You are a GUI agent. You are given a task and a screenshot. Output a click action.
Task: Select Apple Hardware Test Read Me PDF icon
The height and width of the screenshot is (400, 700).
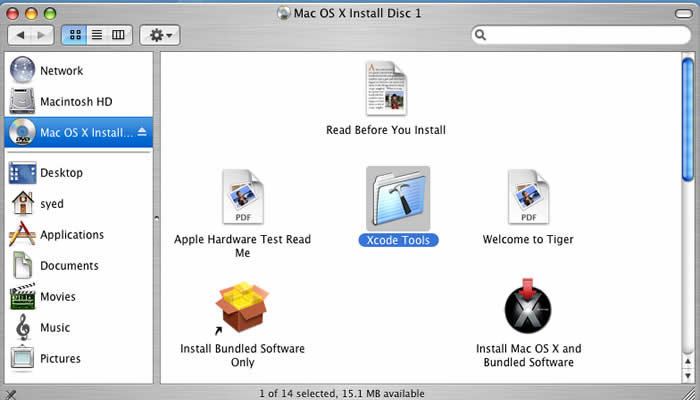tap(243, 197)
